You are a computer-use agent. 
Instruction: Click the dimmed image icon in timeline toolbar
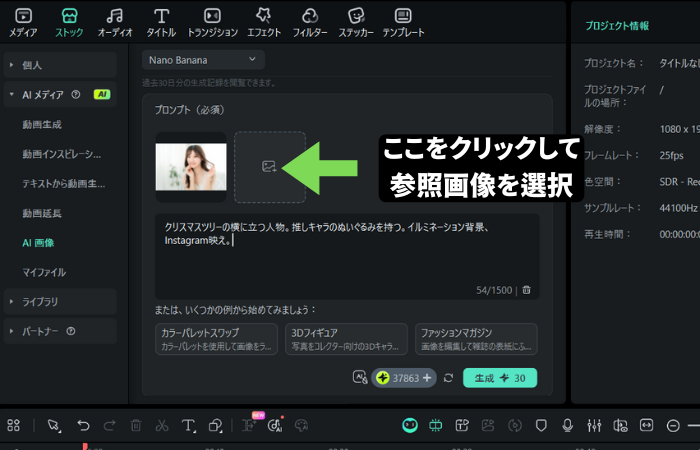(488, 425)
